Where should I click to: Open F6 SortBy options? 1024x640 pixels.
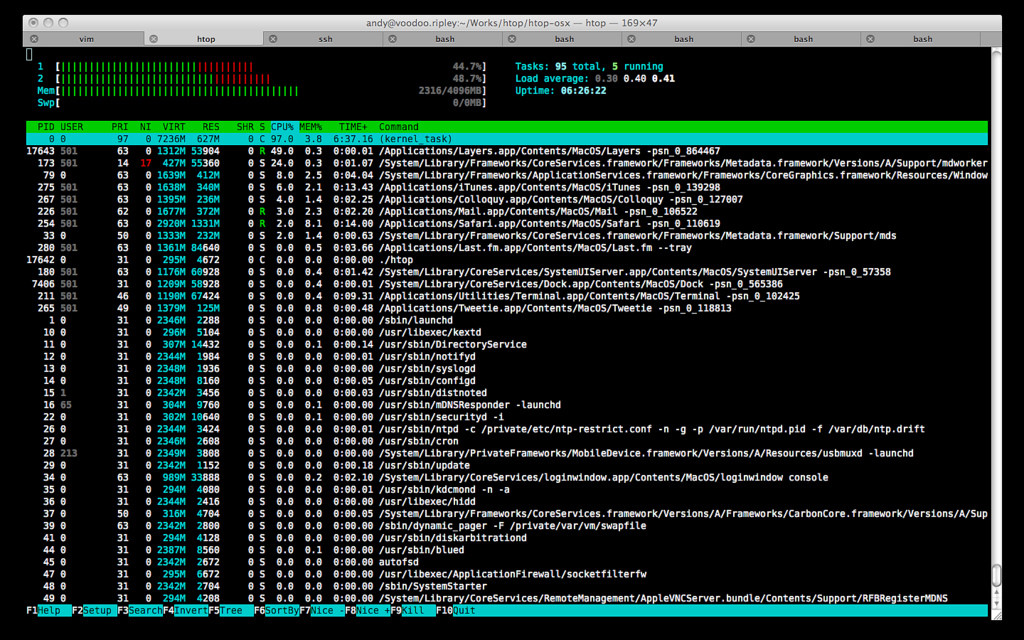pyautogui.click(x=276, y=611)
